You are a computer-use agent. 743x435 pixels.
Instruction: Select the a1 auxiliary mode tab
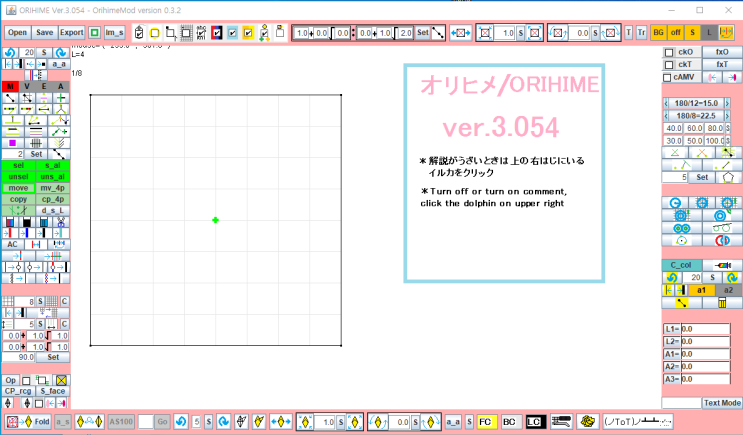(x=701, y=290)
